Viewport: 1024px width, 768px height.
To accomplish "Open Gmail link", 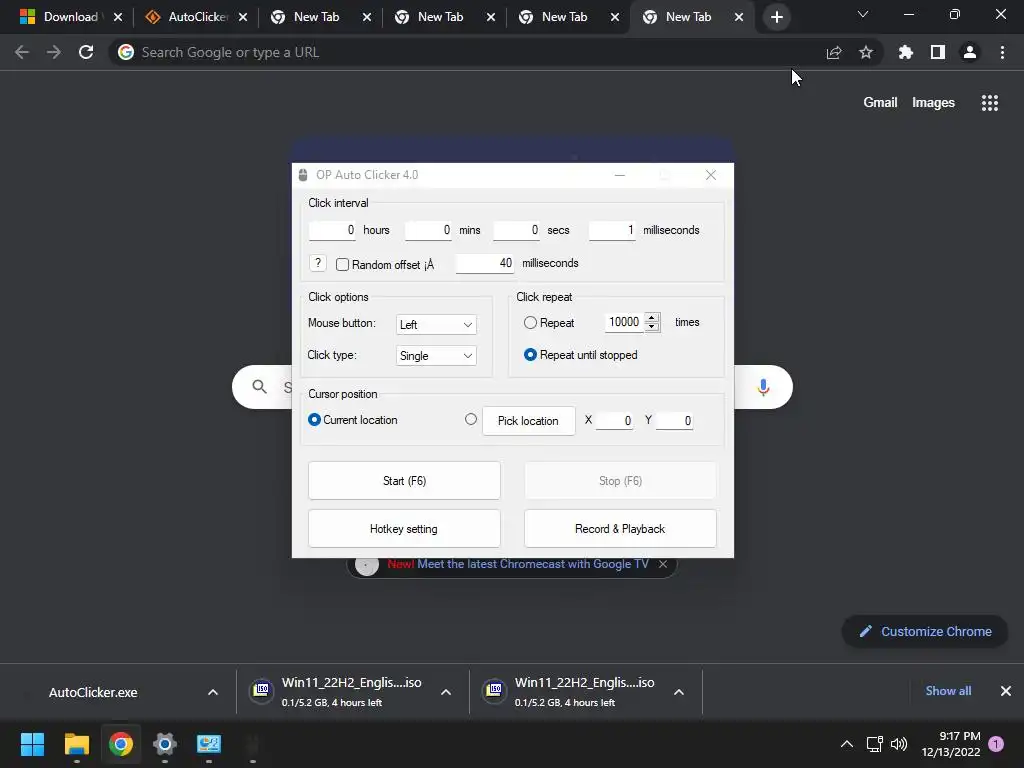I will pos(880,103).
